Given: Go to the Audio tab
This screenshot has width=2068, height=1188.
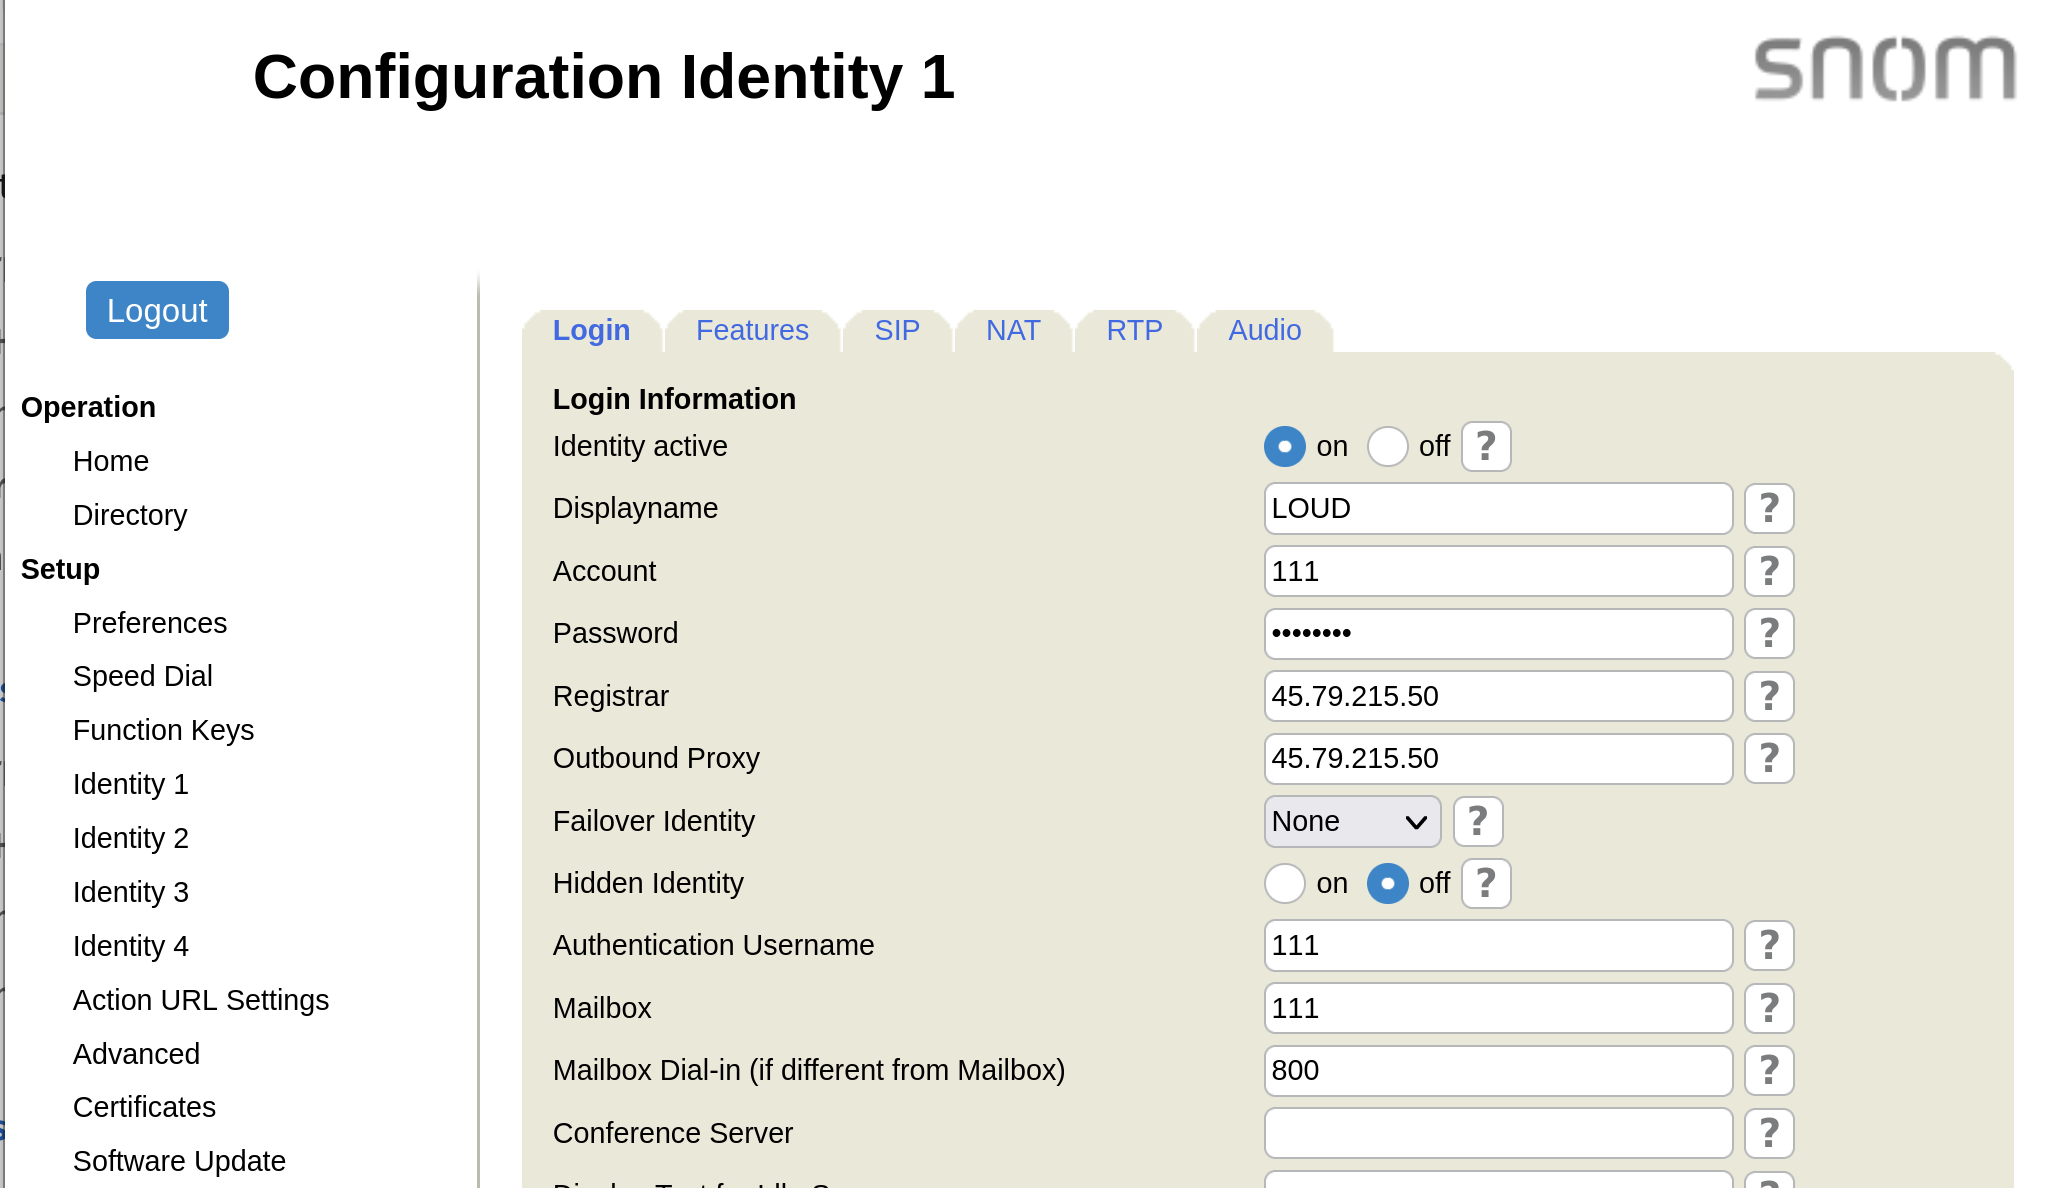Looking at the screenshot, I should pos(1264,331).
